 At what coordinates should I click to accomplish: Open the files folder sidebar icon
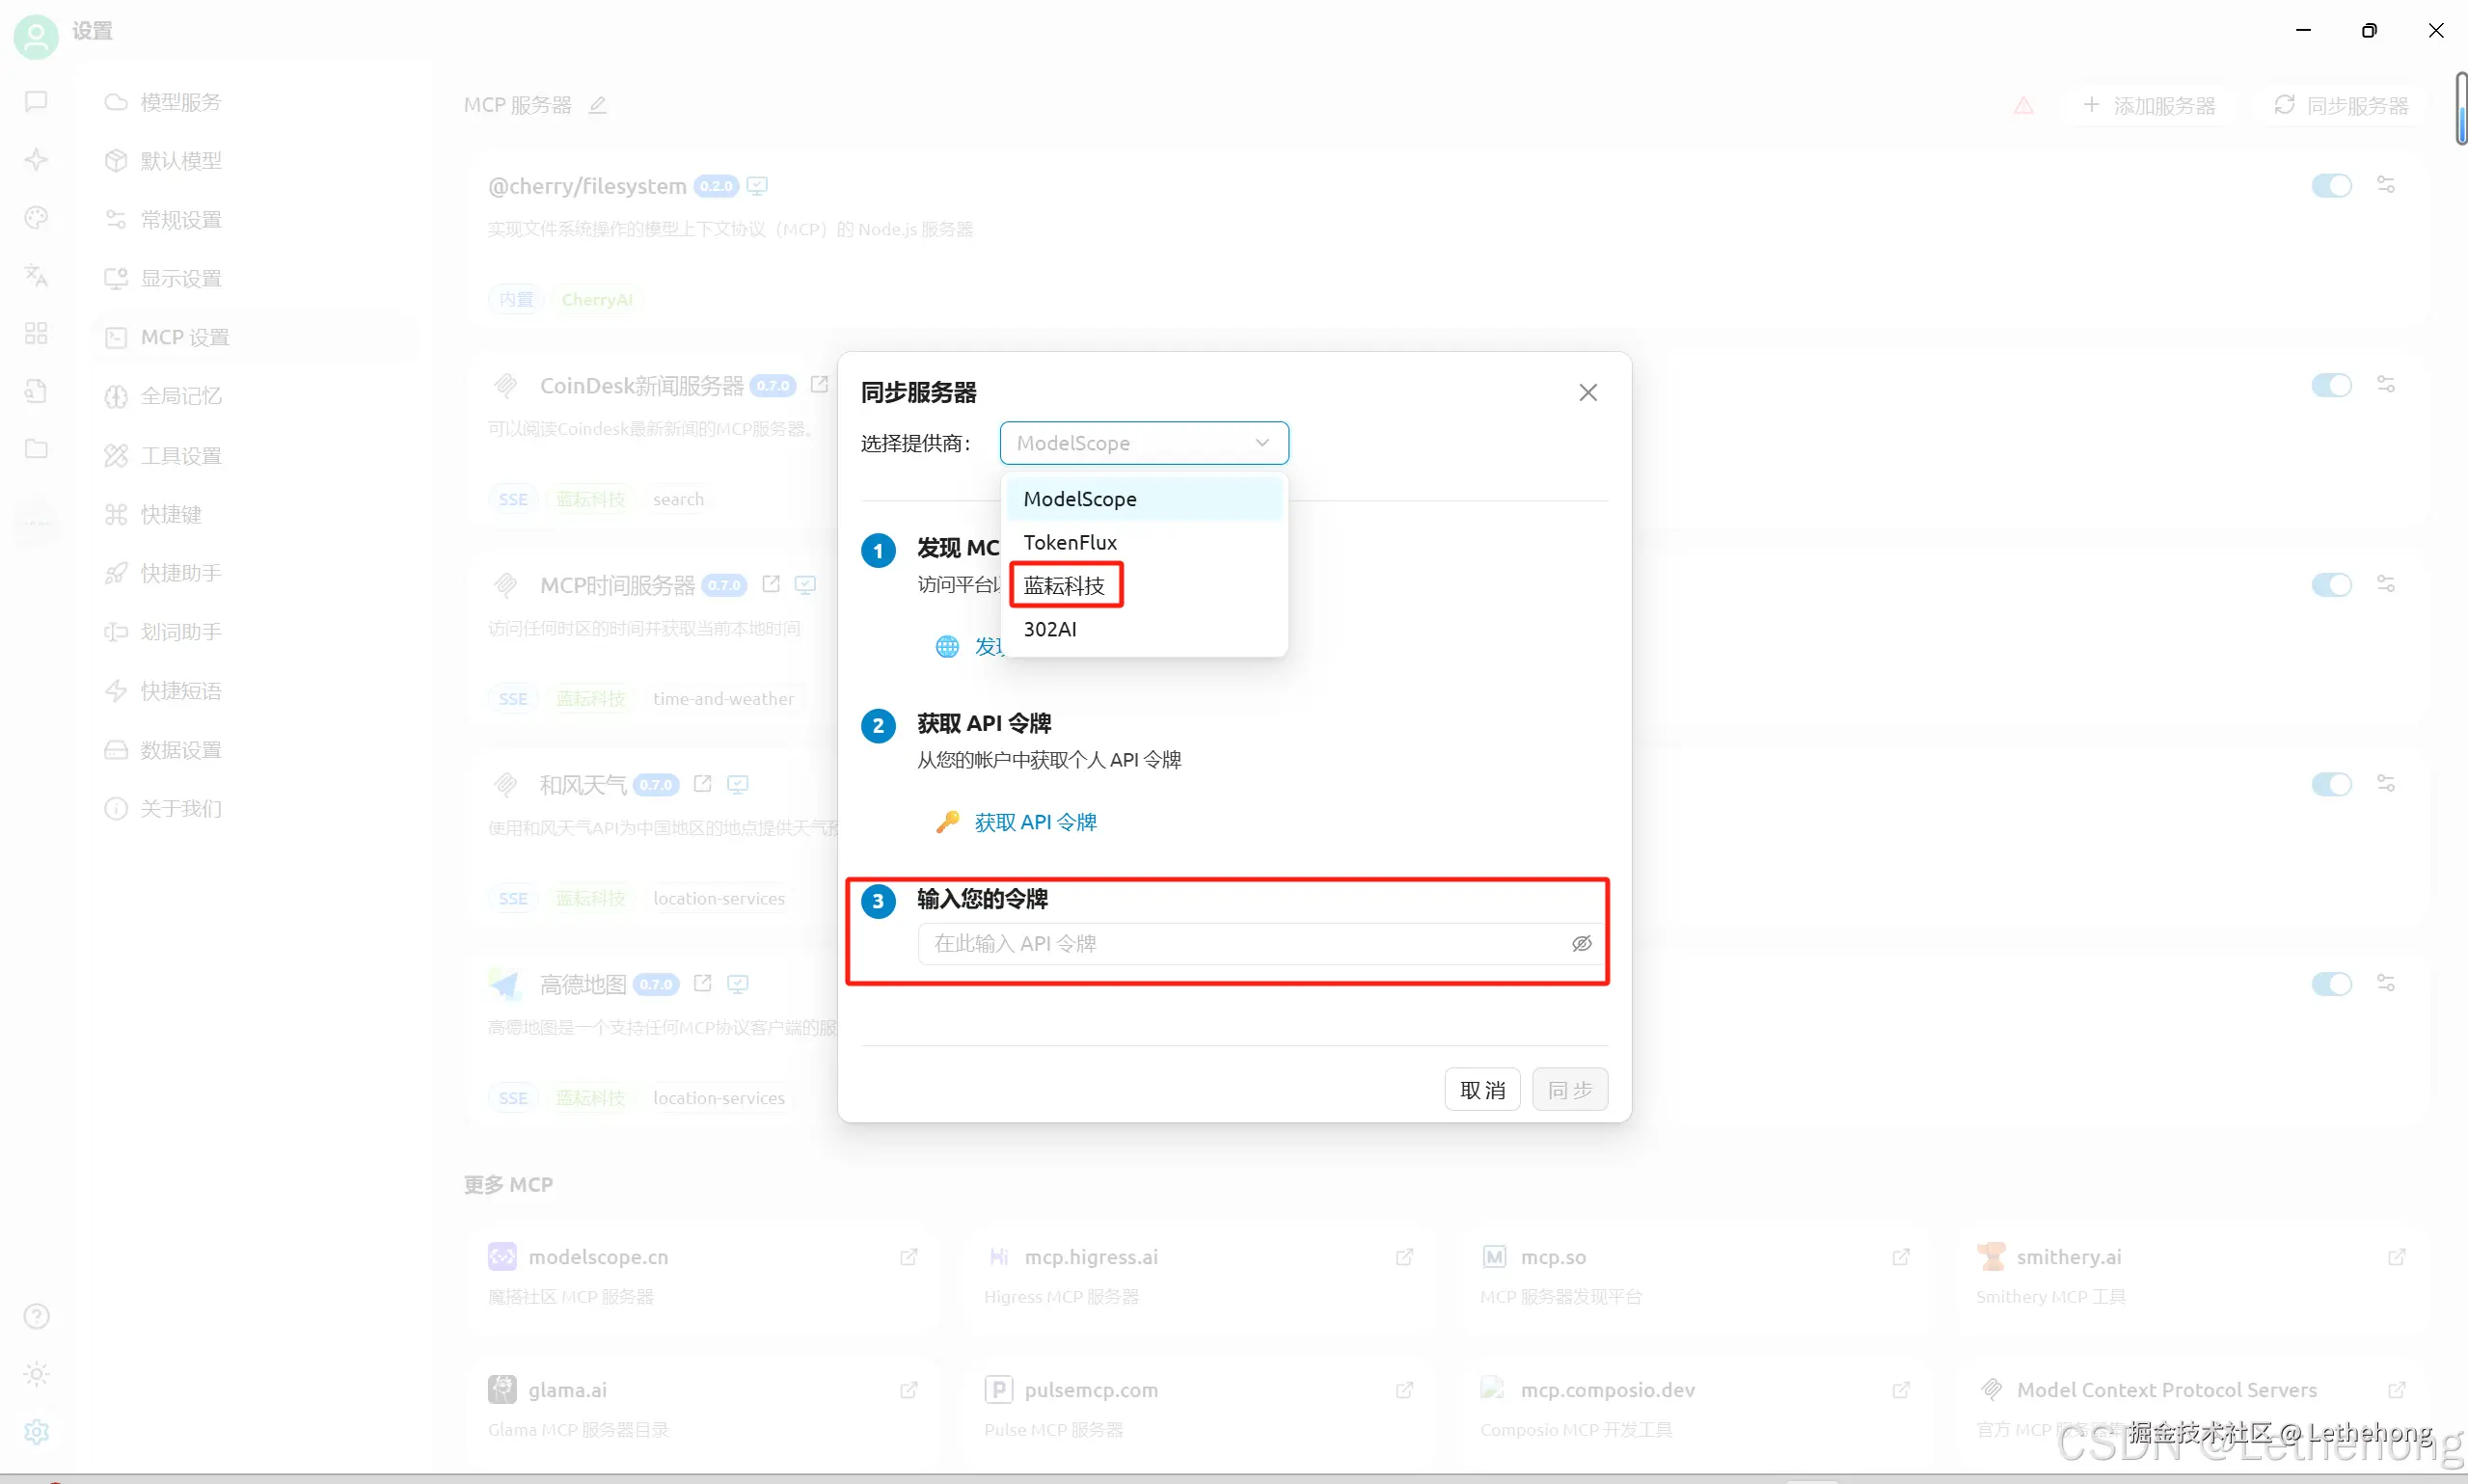36,448
